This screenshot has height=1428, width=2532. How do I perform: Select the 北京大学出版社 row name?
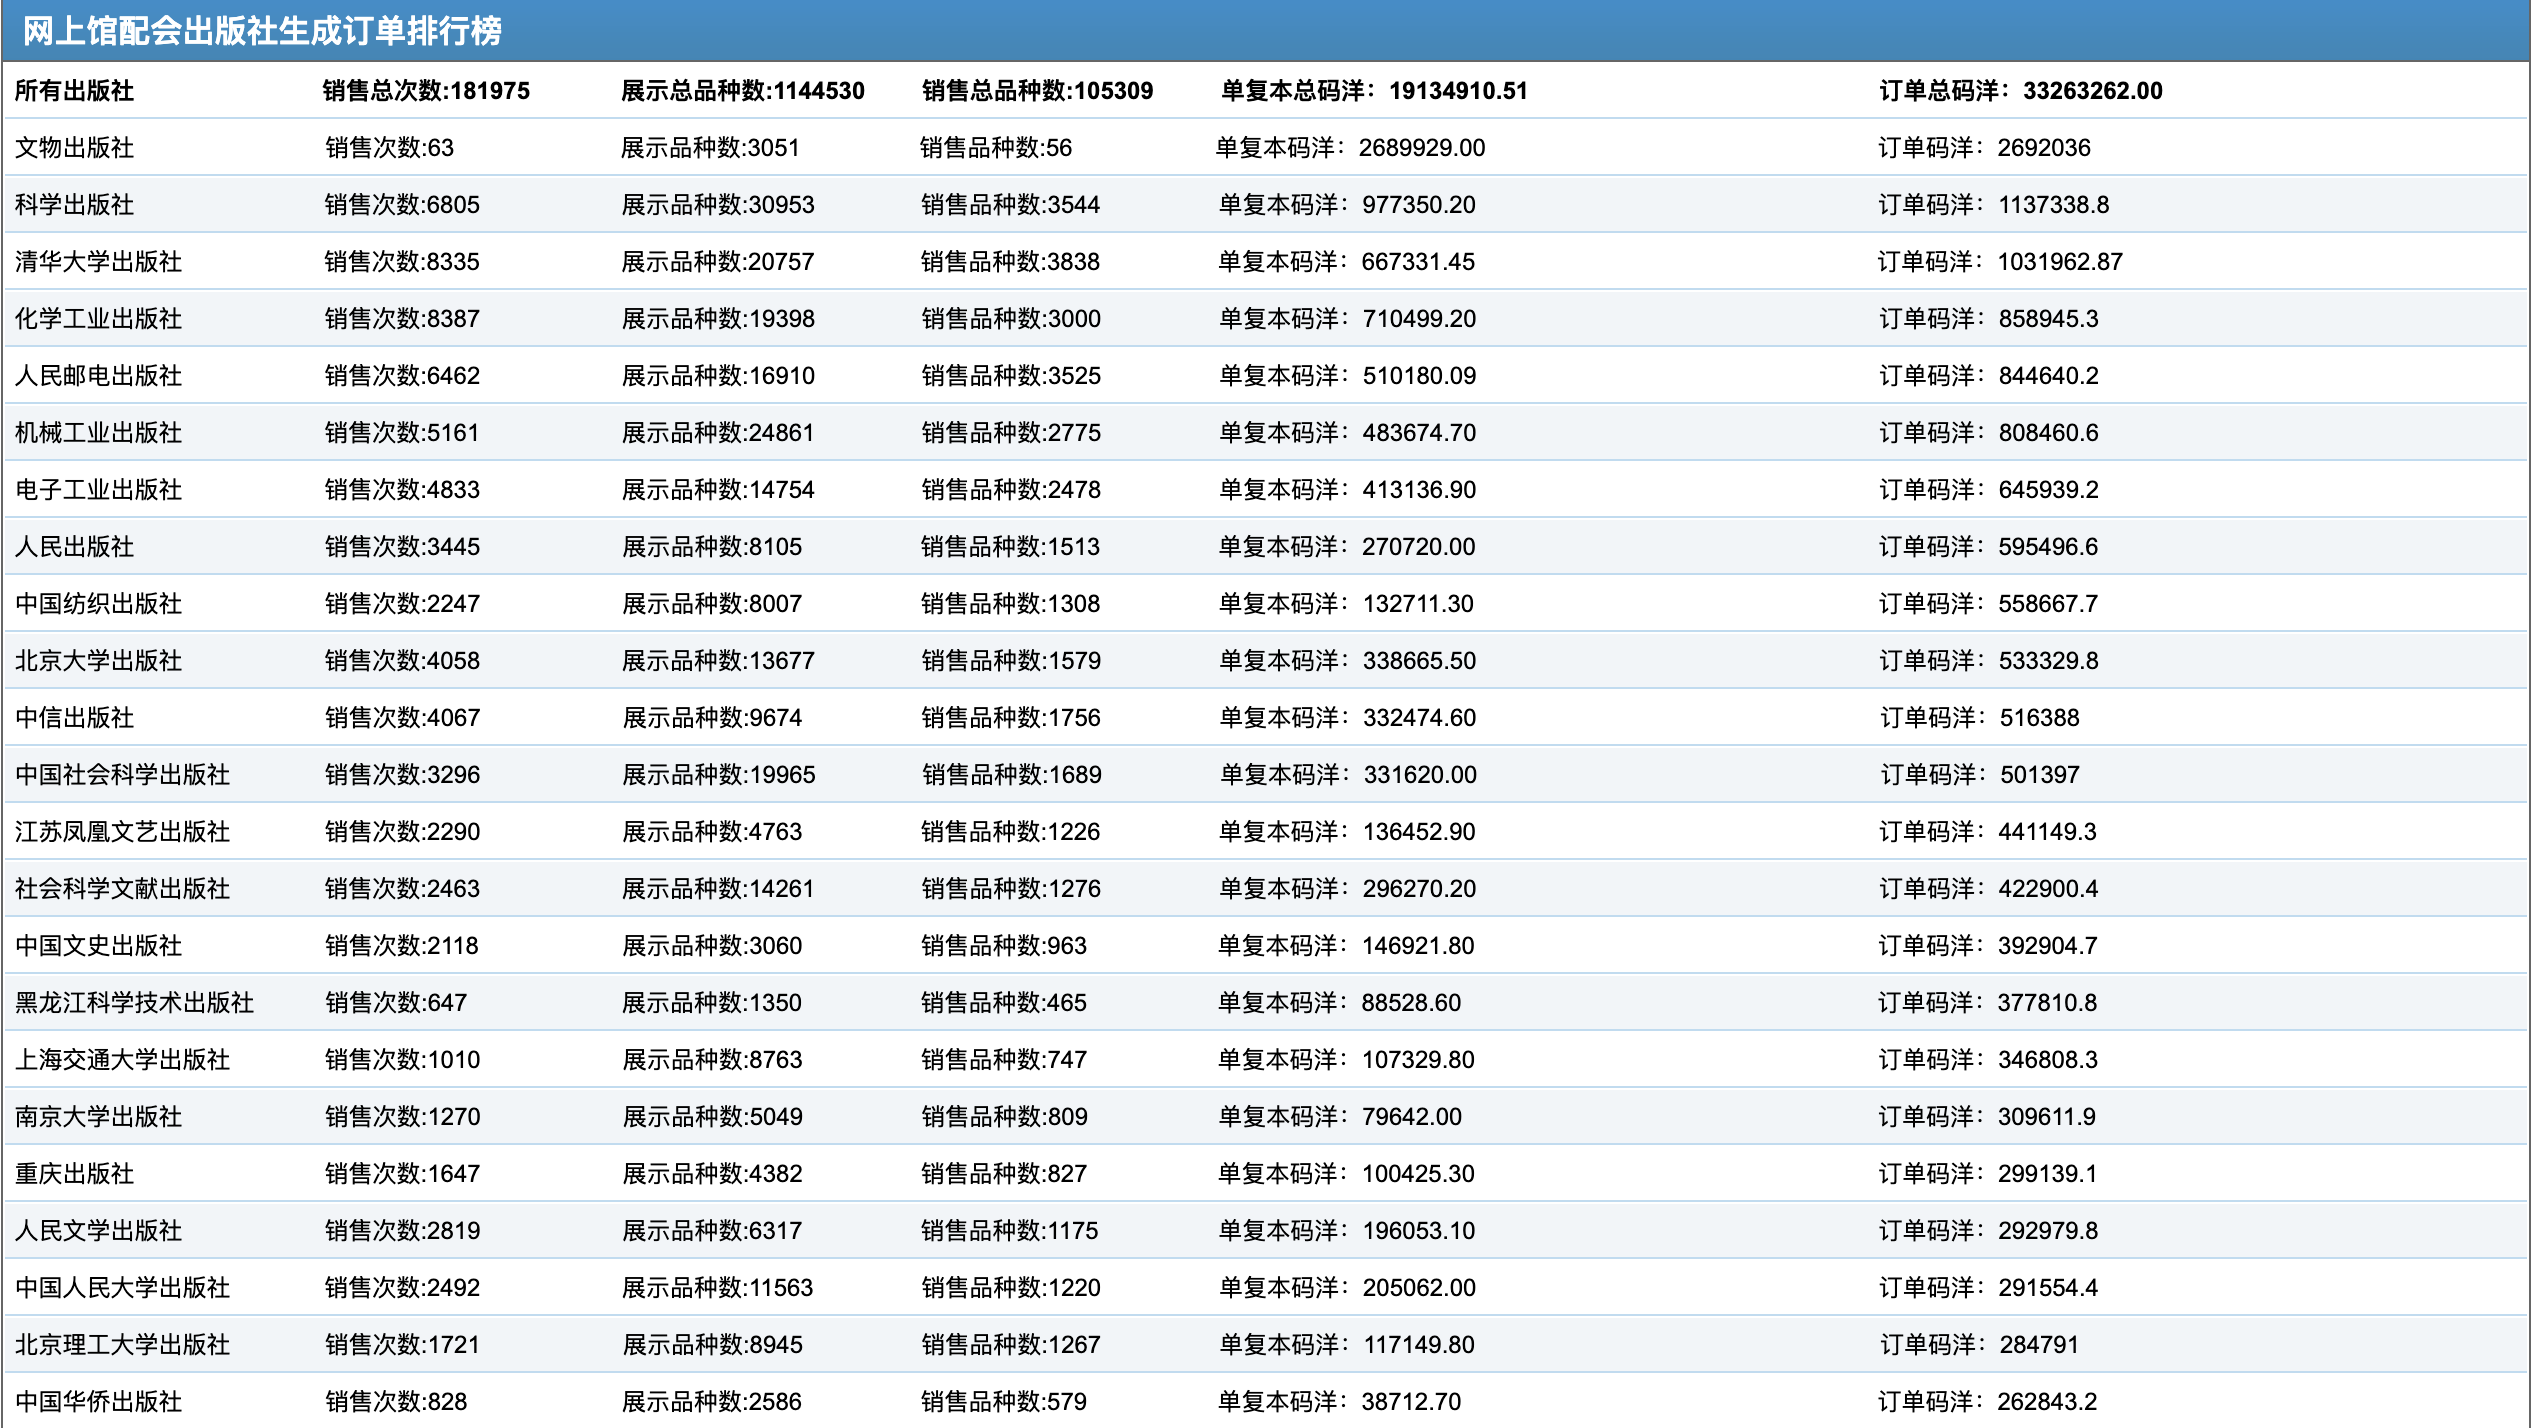click(x=99, y=661)
